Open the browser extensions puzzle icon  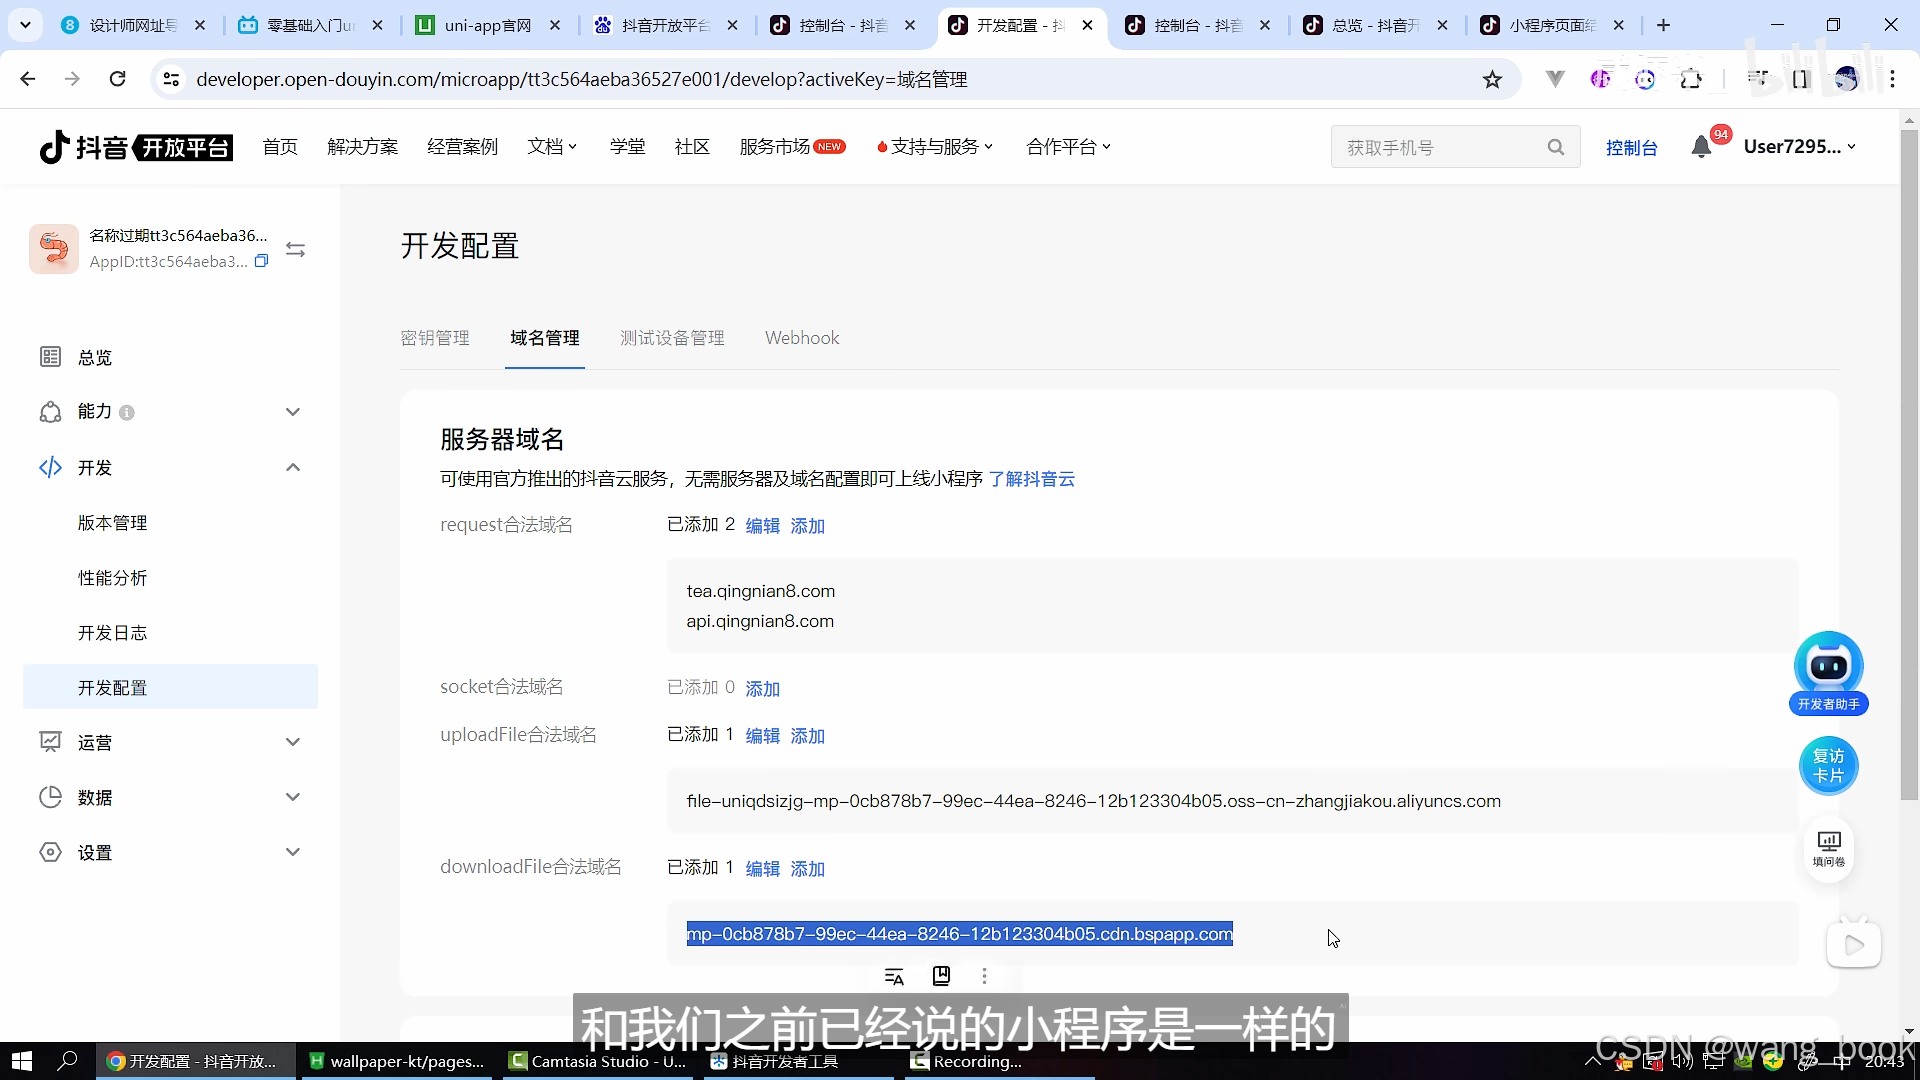coord(1691,79)
